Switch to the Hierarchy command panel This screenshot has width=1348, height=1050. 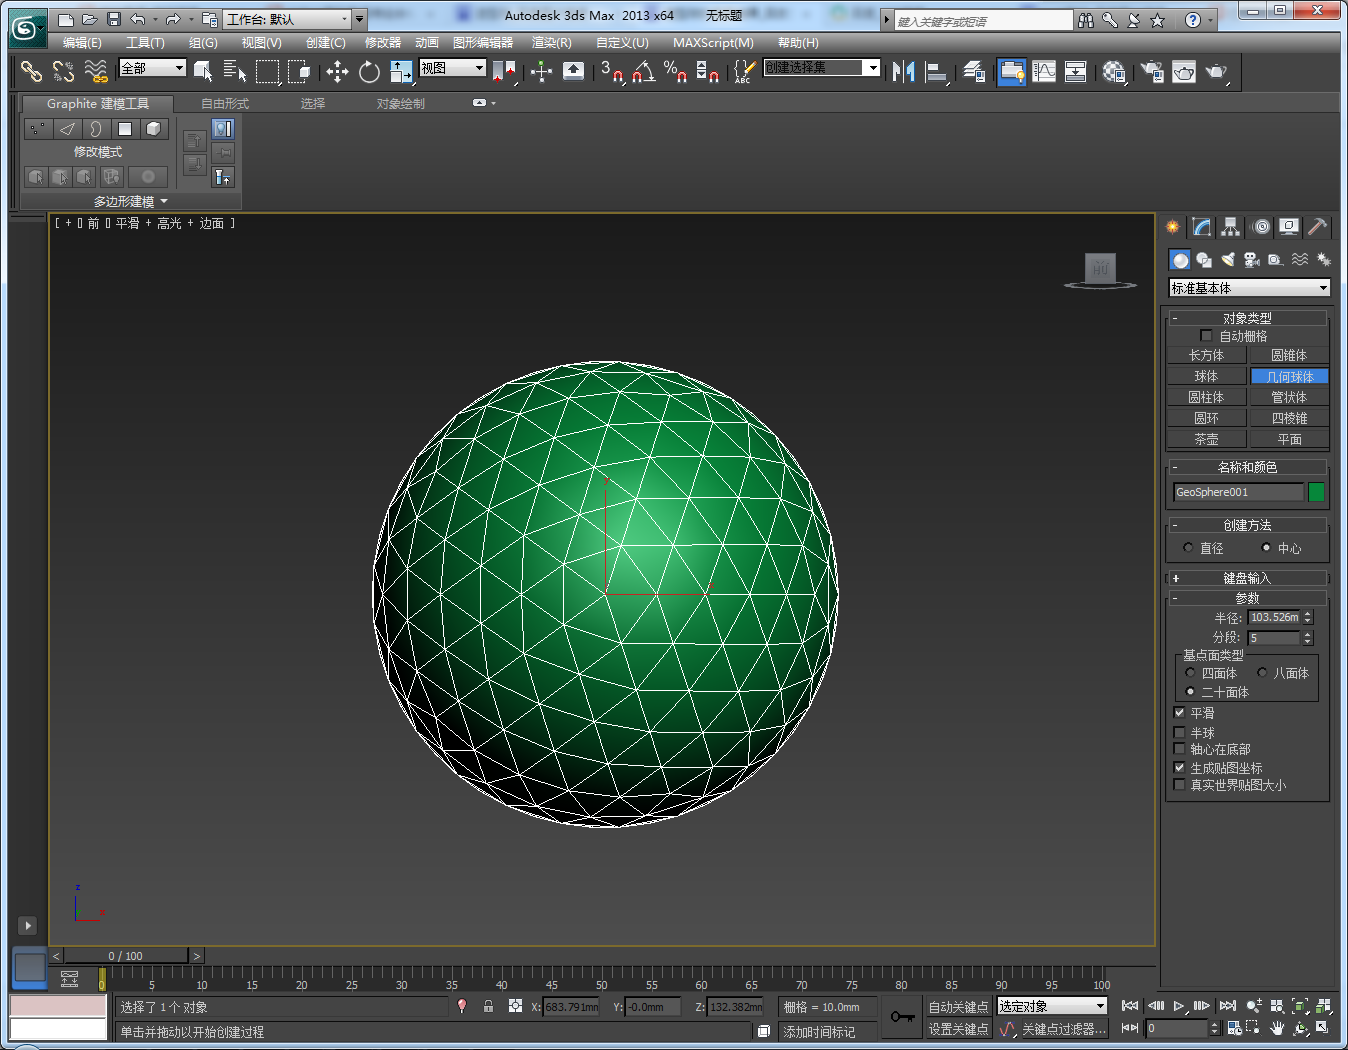[1231, 227]
